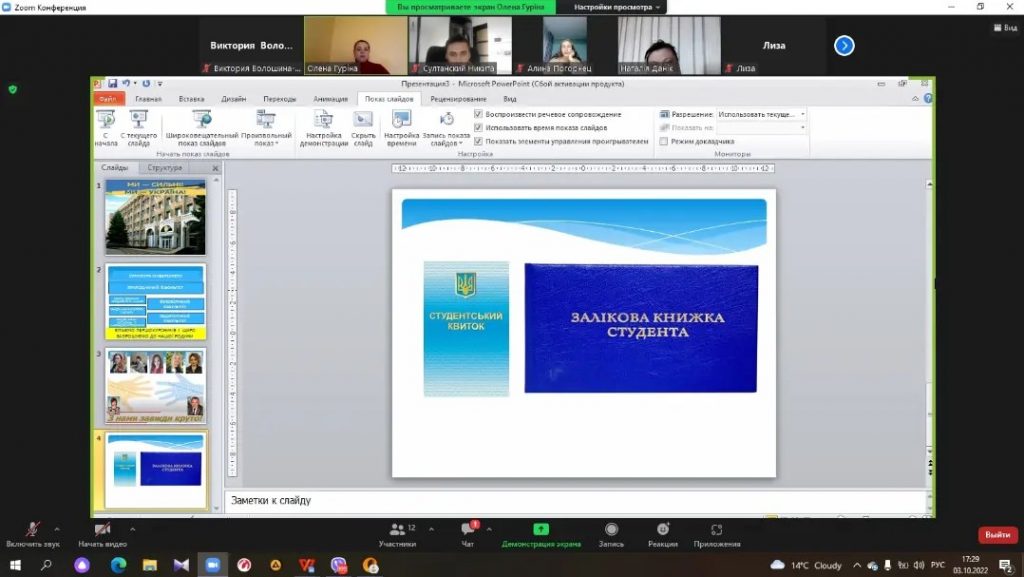Screen dimensions: 1024x577
Task: Click the 'Скрыть слайд' hide slide icon
Action: click(x=363, y=121)
